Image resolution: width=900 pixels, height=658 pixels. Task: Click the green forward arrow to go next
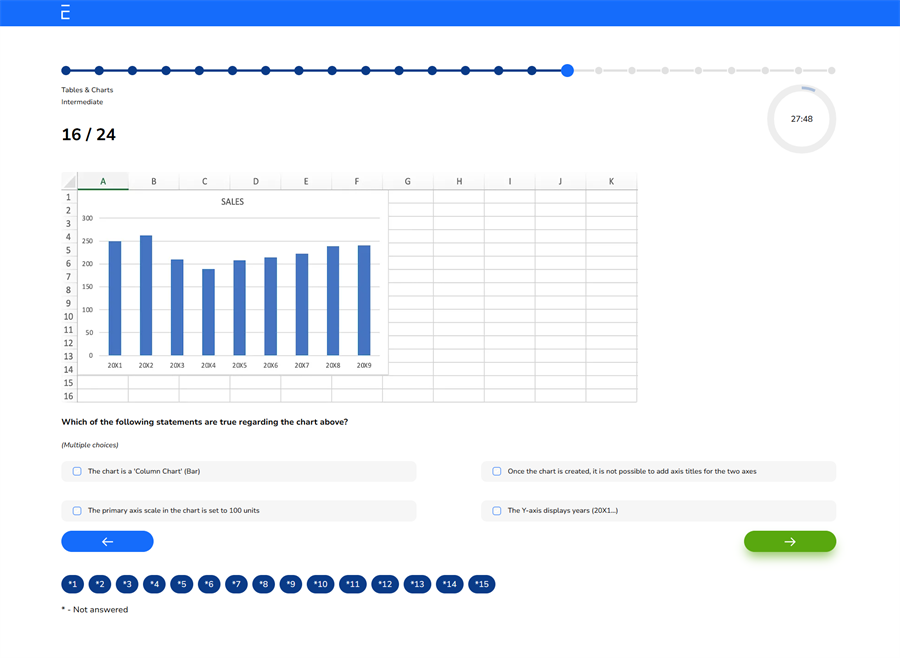click(x=790, y=541)
